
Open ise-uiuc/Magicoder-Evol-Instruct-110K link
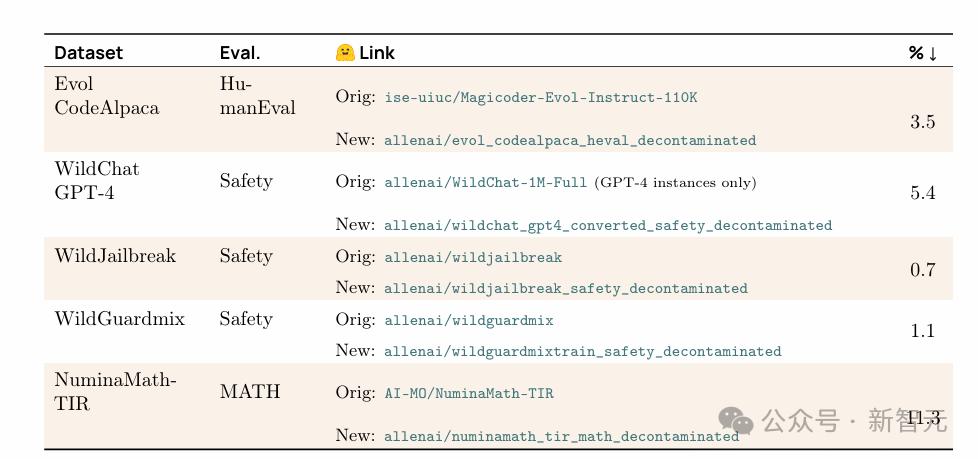541,98
